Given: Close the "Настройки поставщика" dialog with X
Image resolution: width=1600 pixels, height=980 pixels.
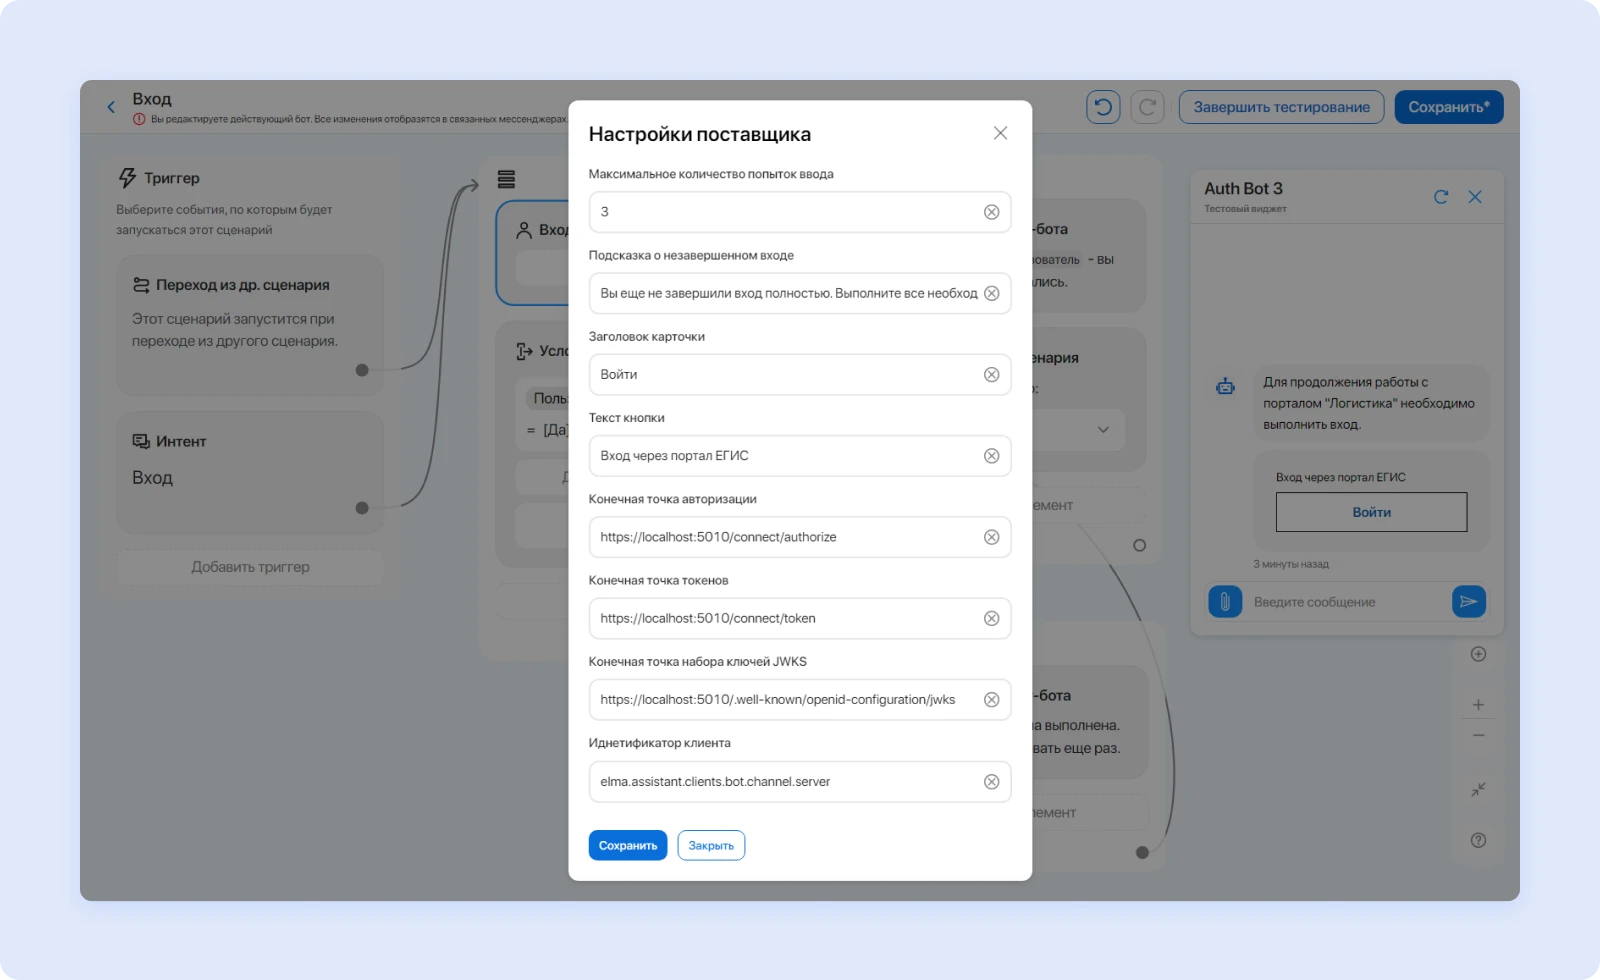Looking at the screenshot, I should (1000, 132).
